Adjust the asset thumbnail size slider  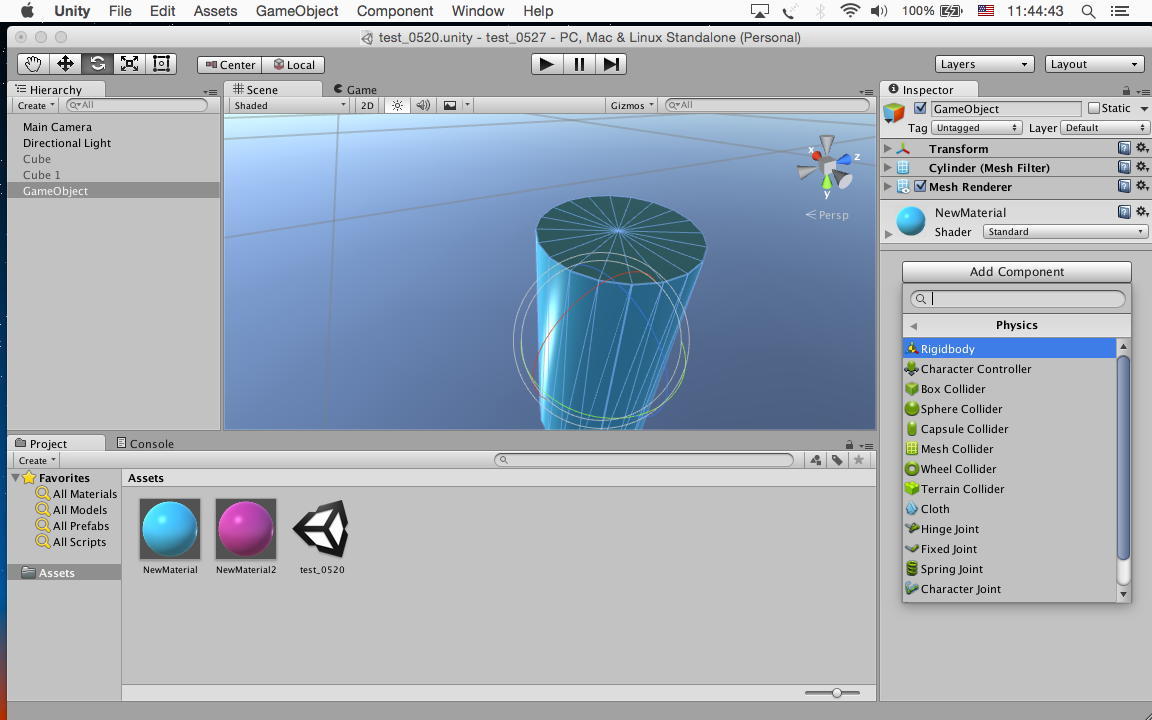[x=837, y=692]
